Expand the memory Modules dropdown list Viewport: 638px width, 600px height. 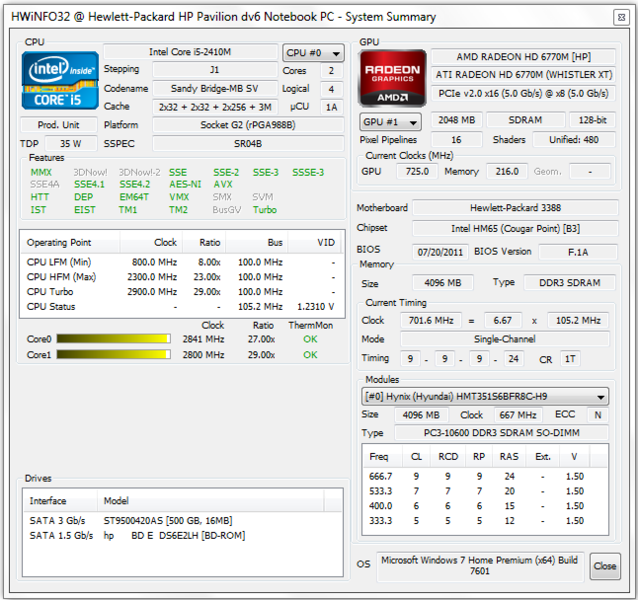485,397
